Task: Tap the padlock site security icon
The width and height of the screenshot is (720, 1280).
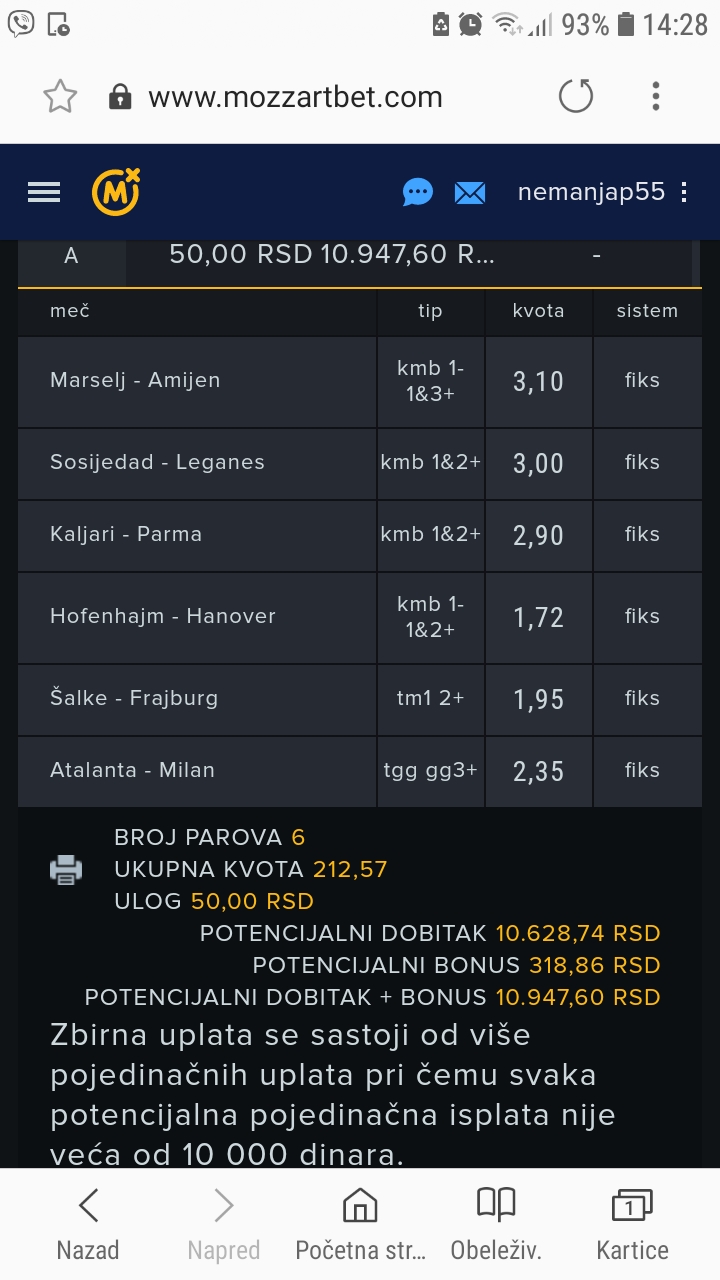Action: coord(120,97)
